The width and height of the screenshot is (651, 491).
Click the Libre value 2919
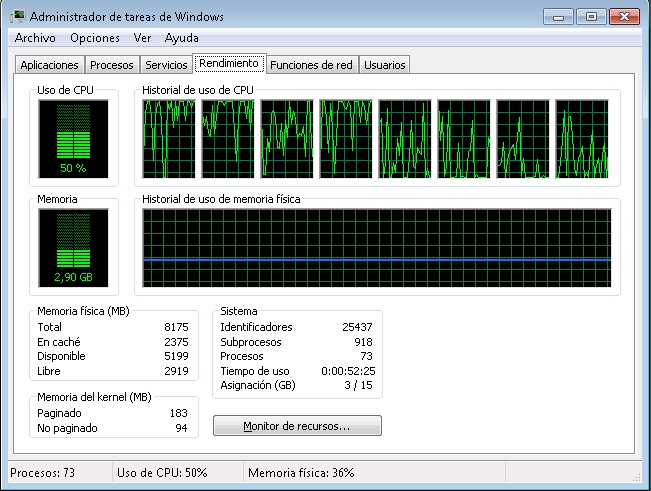(x=176, y=371)
